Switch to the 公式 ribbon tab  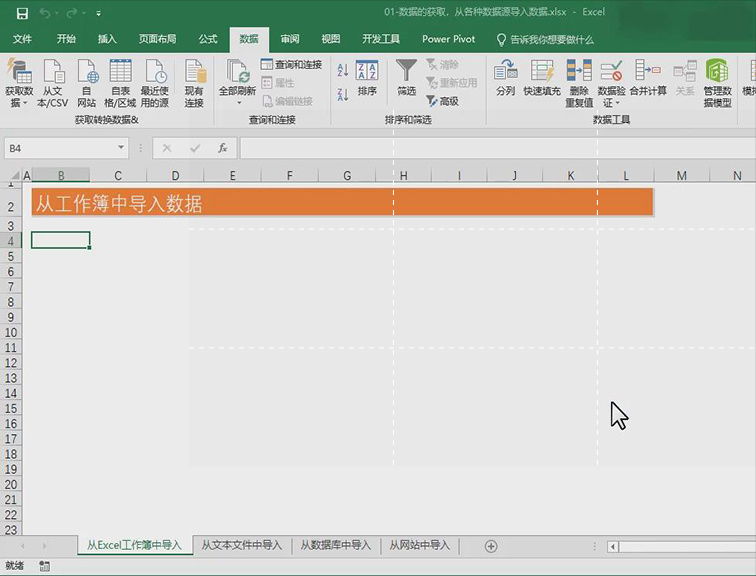coord(208,39)
